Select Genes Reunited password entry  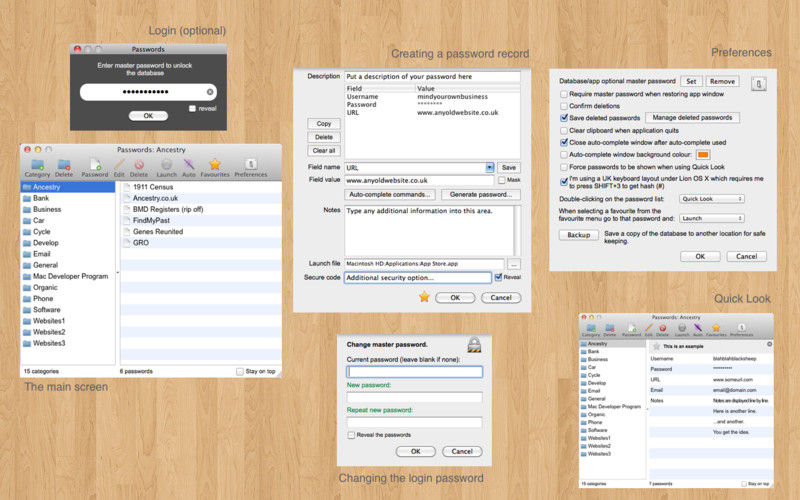click(x=201, y=232)
